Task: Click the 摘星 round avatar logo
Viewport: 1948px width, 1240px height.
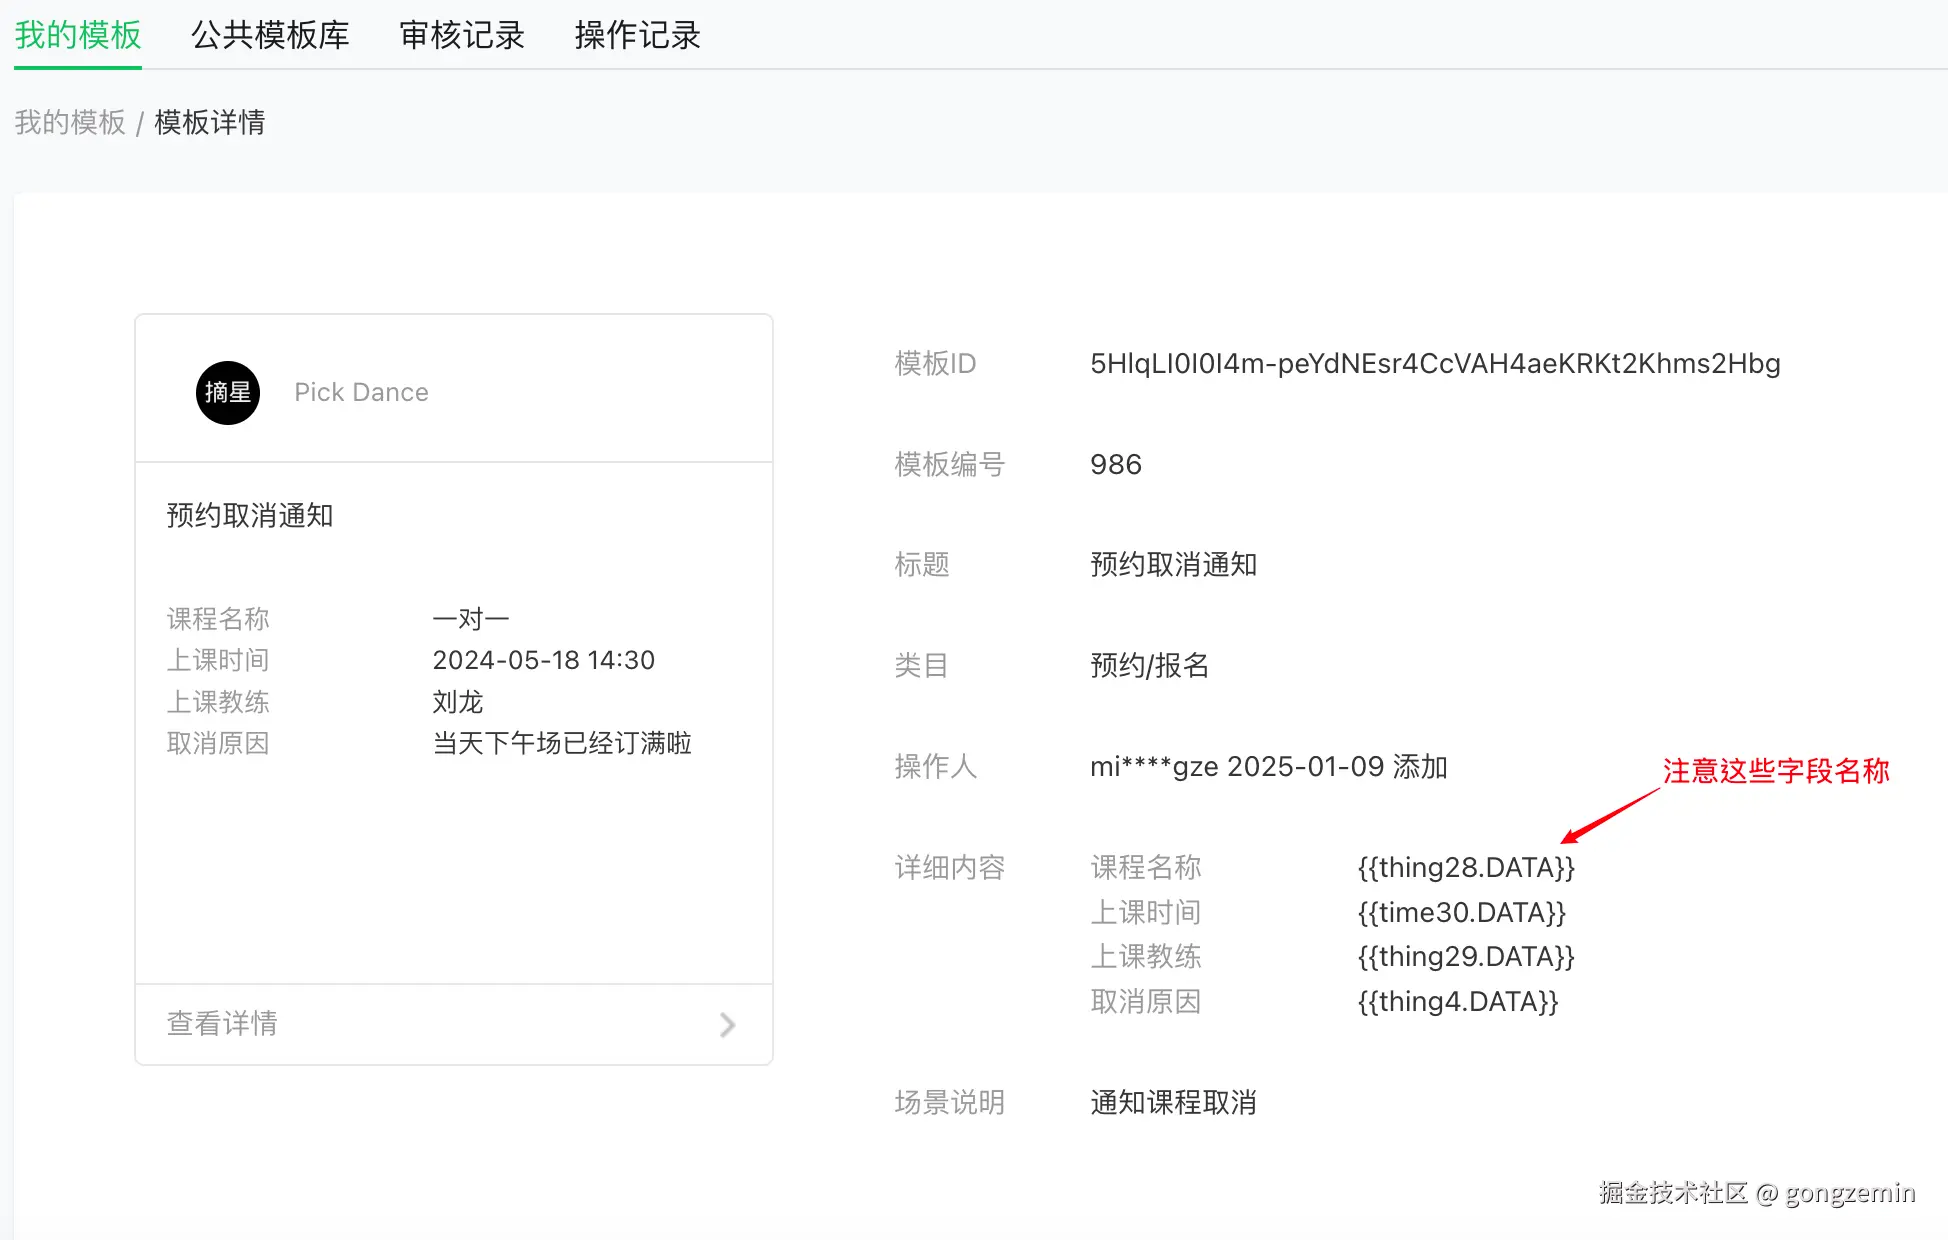Action: (227, 392)
